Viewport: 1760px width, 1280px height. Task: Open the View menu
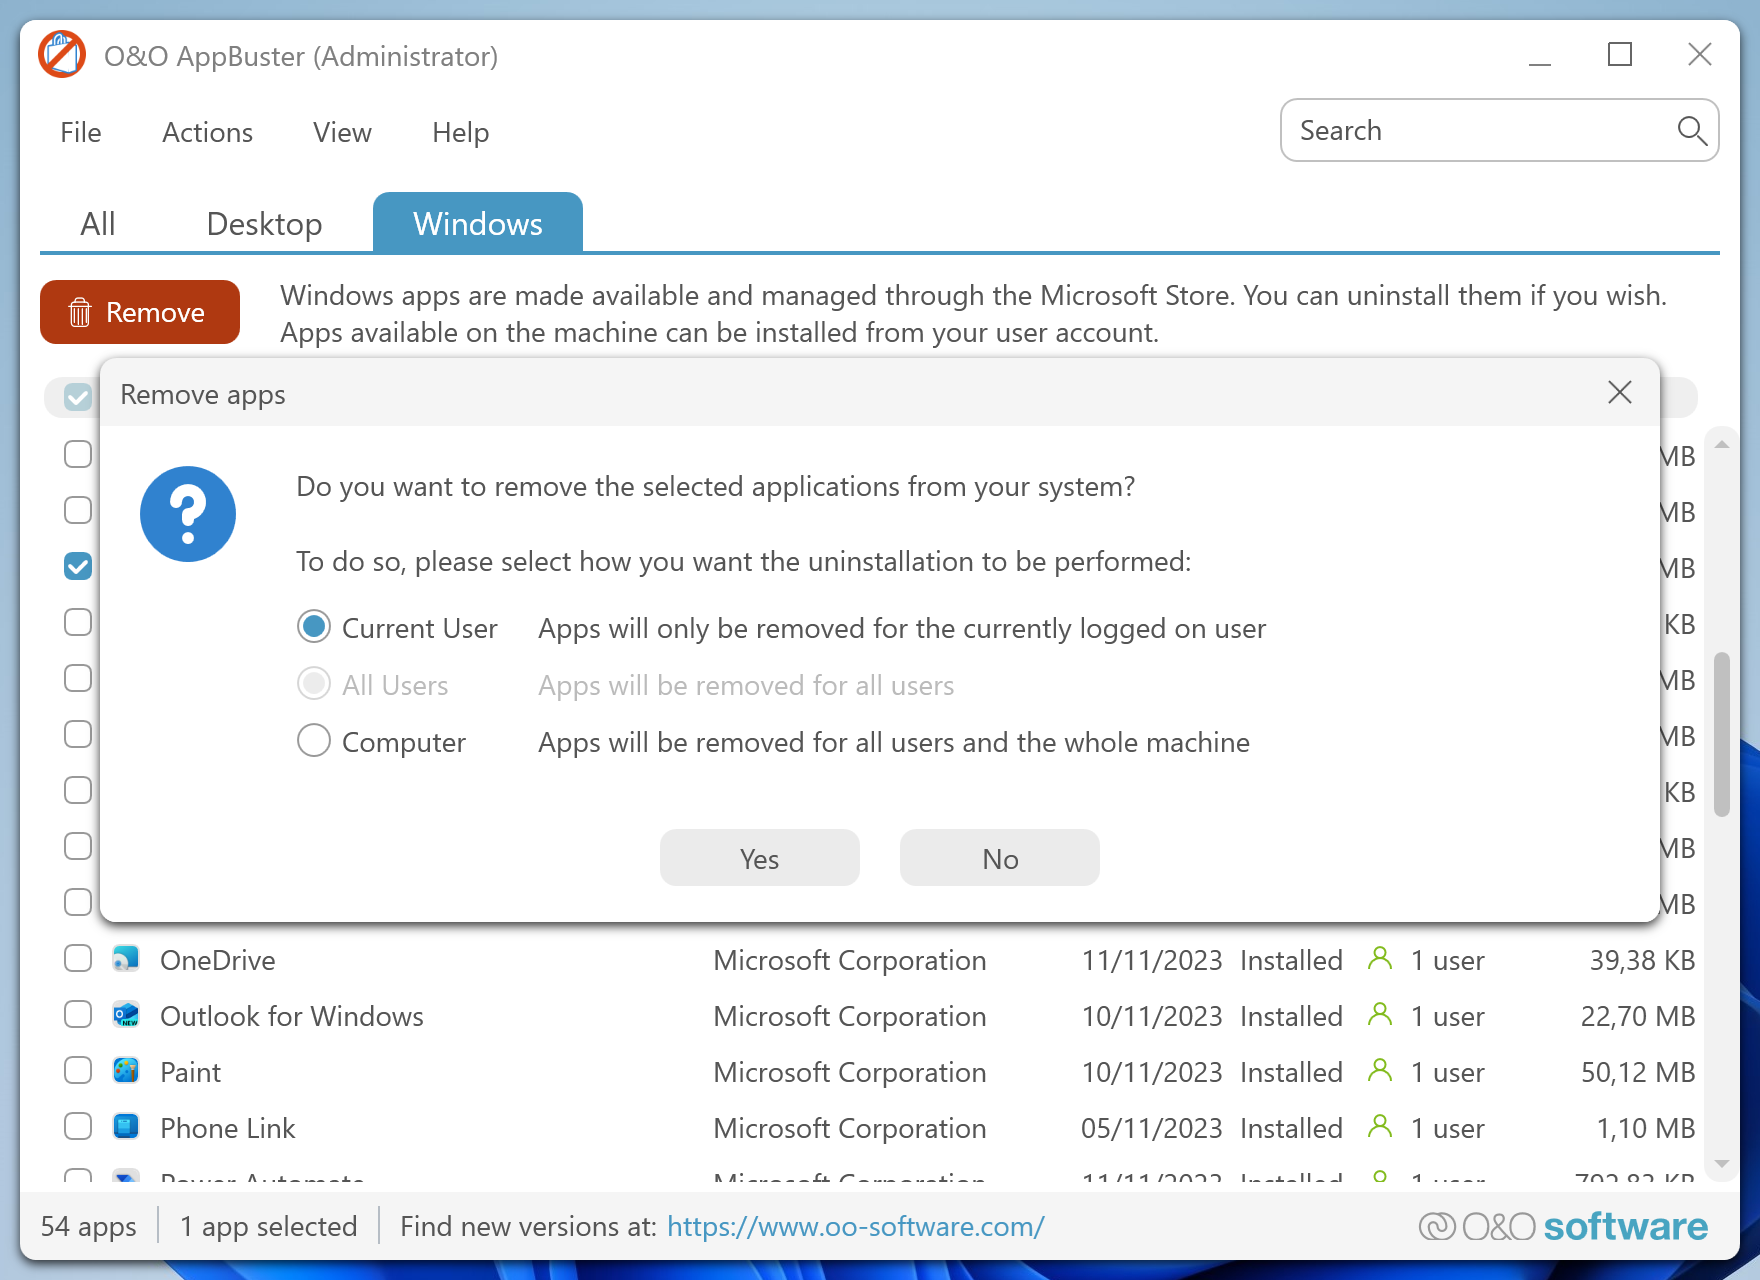click(342, 132)
